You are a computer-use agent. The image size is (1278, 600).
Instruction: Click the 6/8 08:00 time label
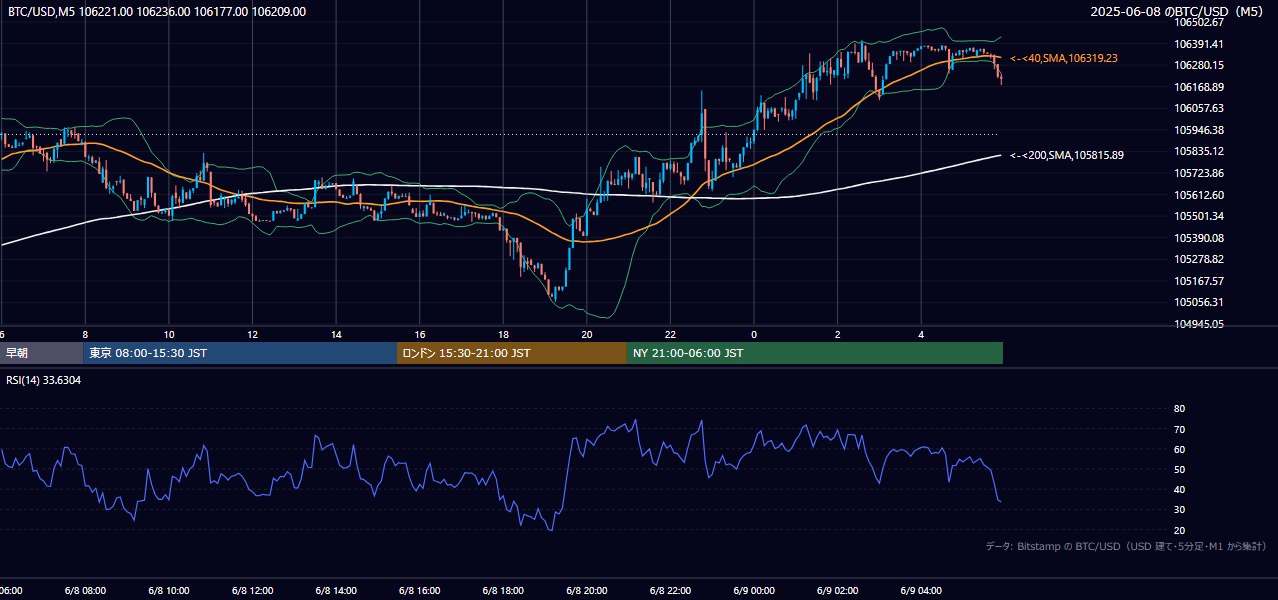pyautogui.click(x=84, y=590)
